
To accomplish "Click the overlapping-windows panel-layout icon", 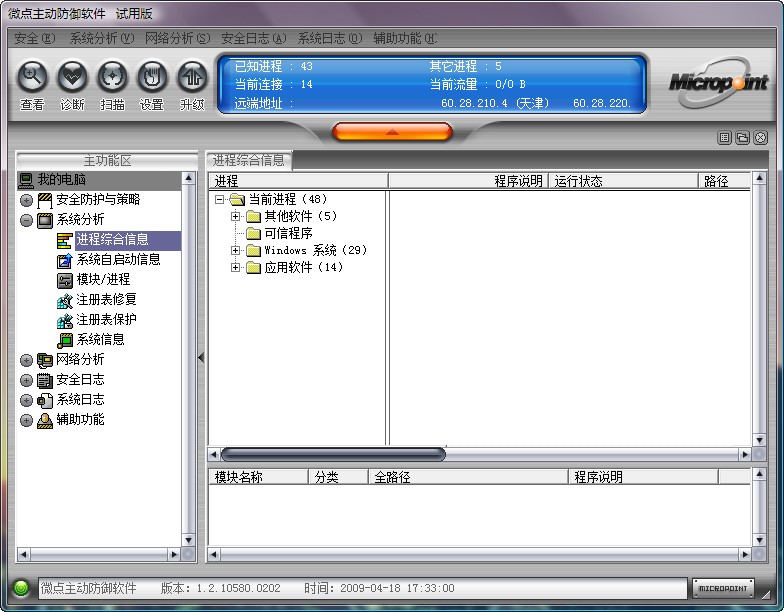I will point(742,138).
